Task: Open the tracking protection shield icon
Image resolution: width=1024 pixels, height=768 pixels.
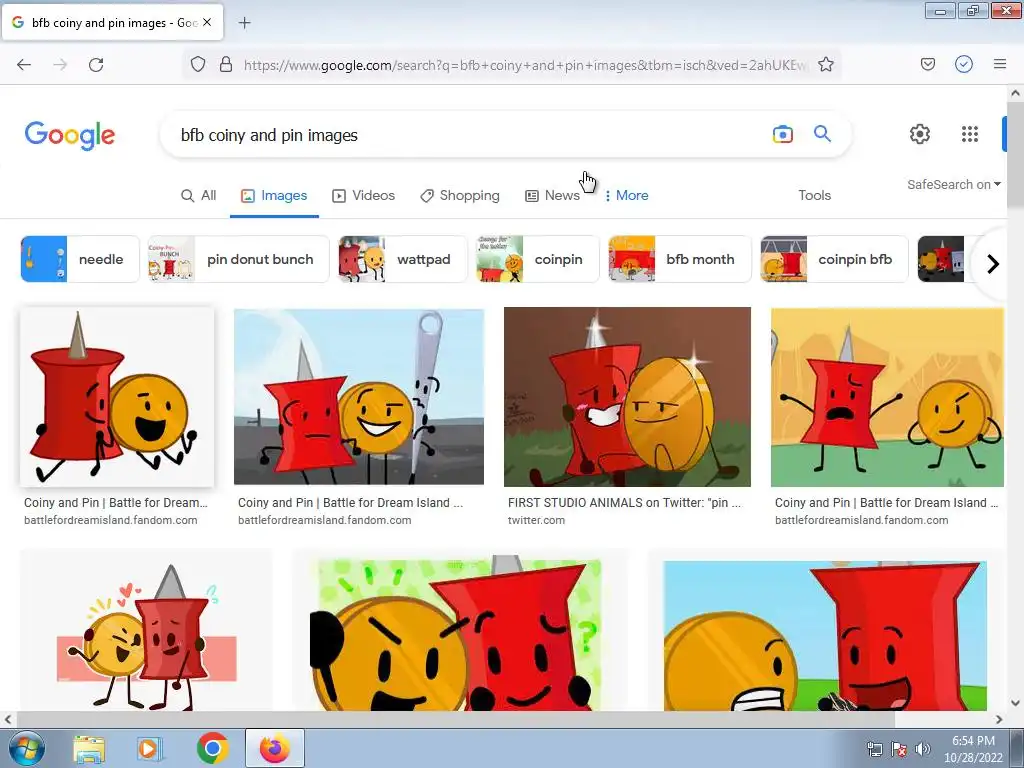Action: pyautogui.click(x=198, y=64)
